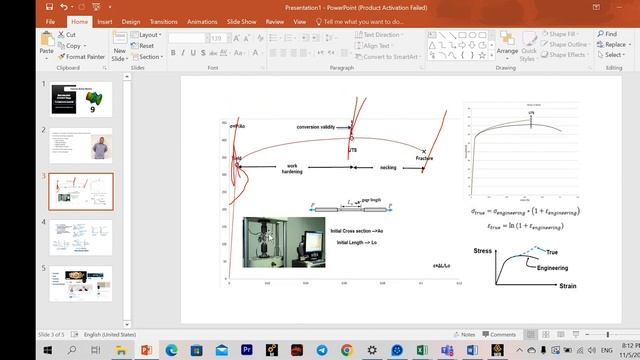Click the Find button
Image resolution: width=640 pixels, height=360 pixels.
tap(608, 34)
